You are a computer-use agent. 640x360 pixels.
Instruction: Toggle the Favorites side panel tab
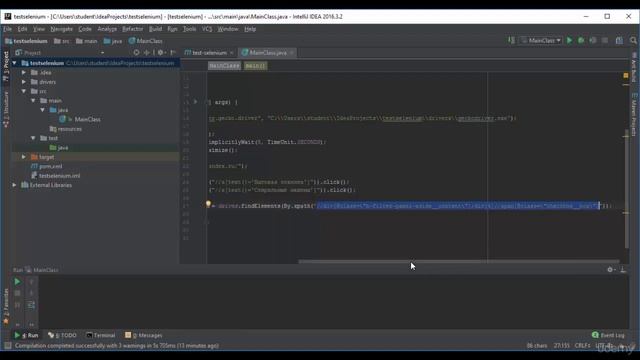pos(6,306)
